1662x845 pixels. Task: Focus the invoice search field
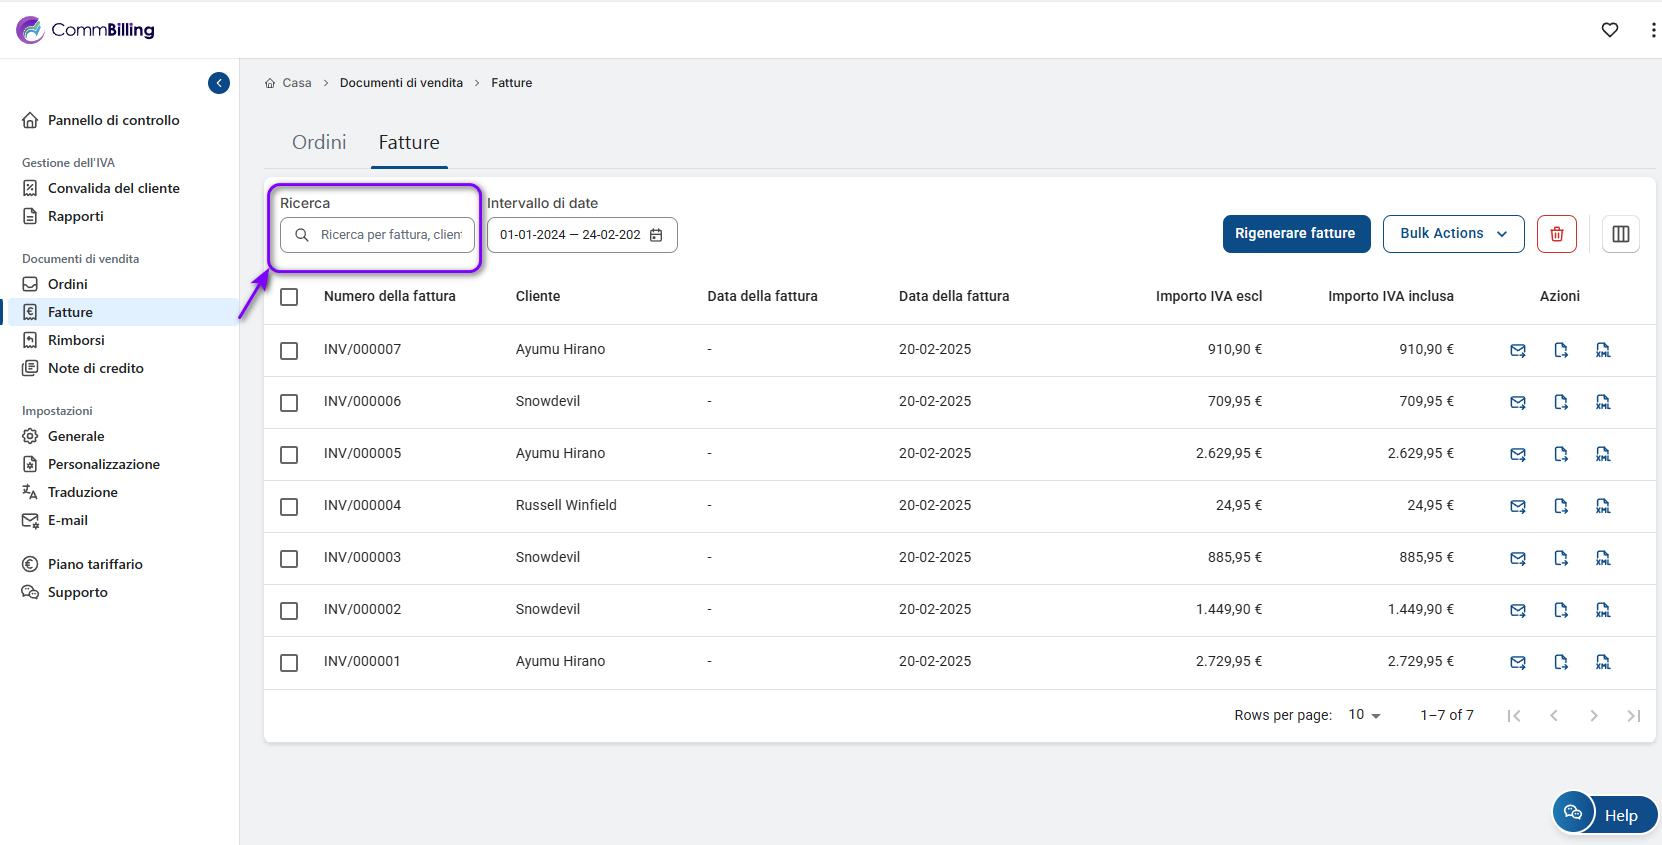[390, 235]
